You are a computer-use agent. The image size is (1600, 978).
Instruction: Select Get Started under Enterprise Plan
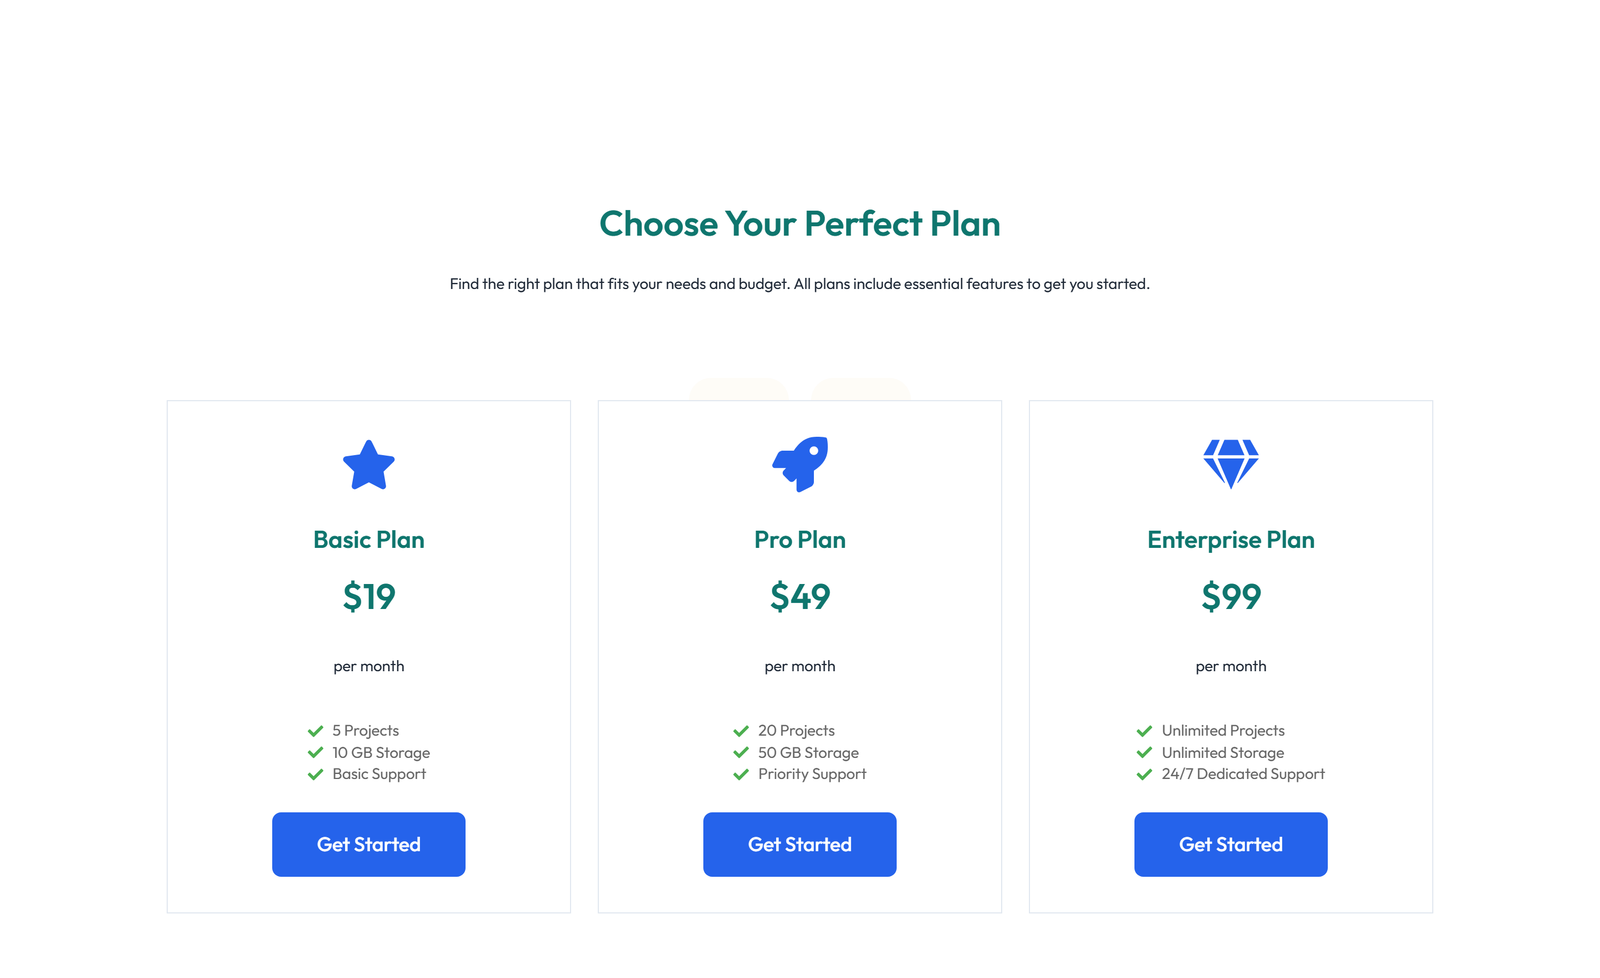click(x=1231, y=844)
